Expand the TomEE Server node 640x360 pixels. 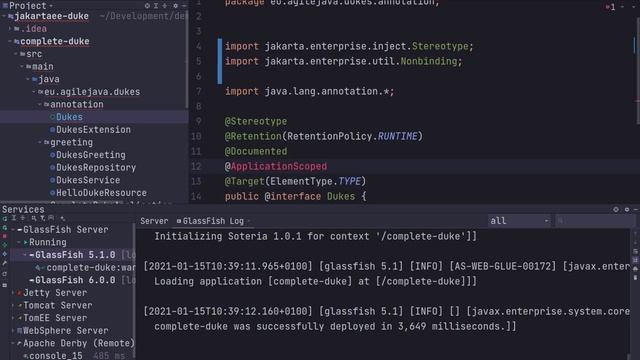click(x=13, y=318)
